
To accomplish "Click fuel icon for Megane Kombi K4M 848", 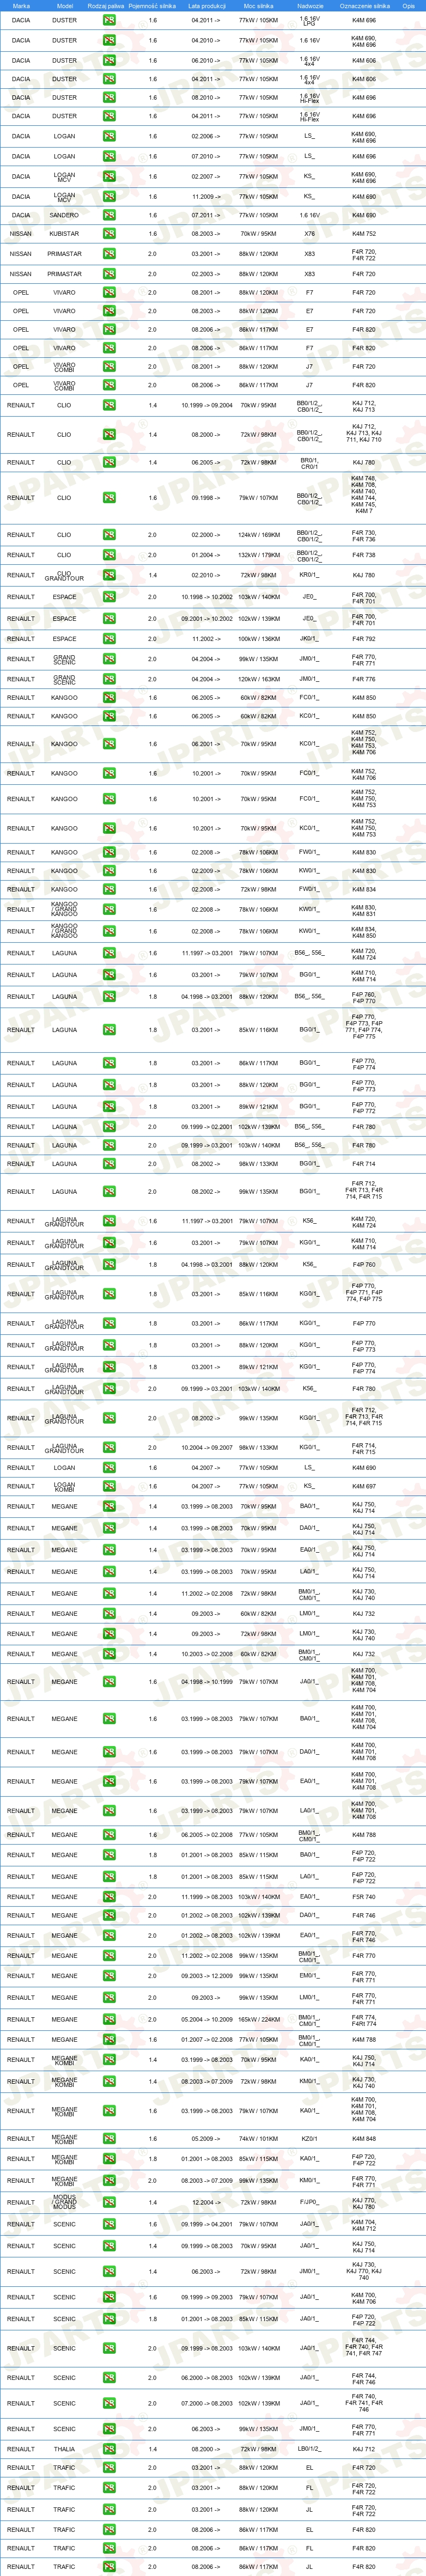I will [x=109, y=2139].
